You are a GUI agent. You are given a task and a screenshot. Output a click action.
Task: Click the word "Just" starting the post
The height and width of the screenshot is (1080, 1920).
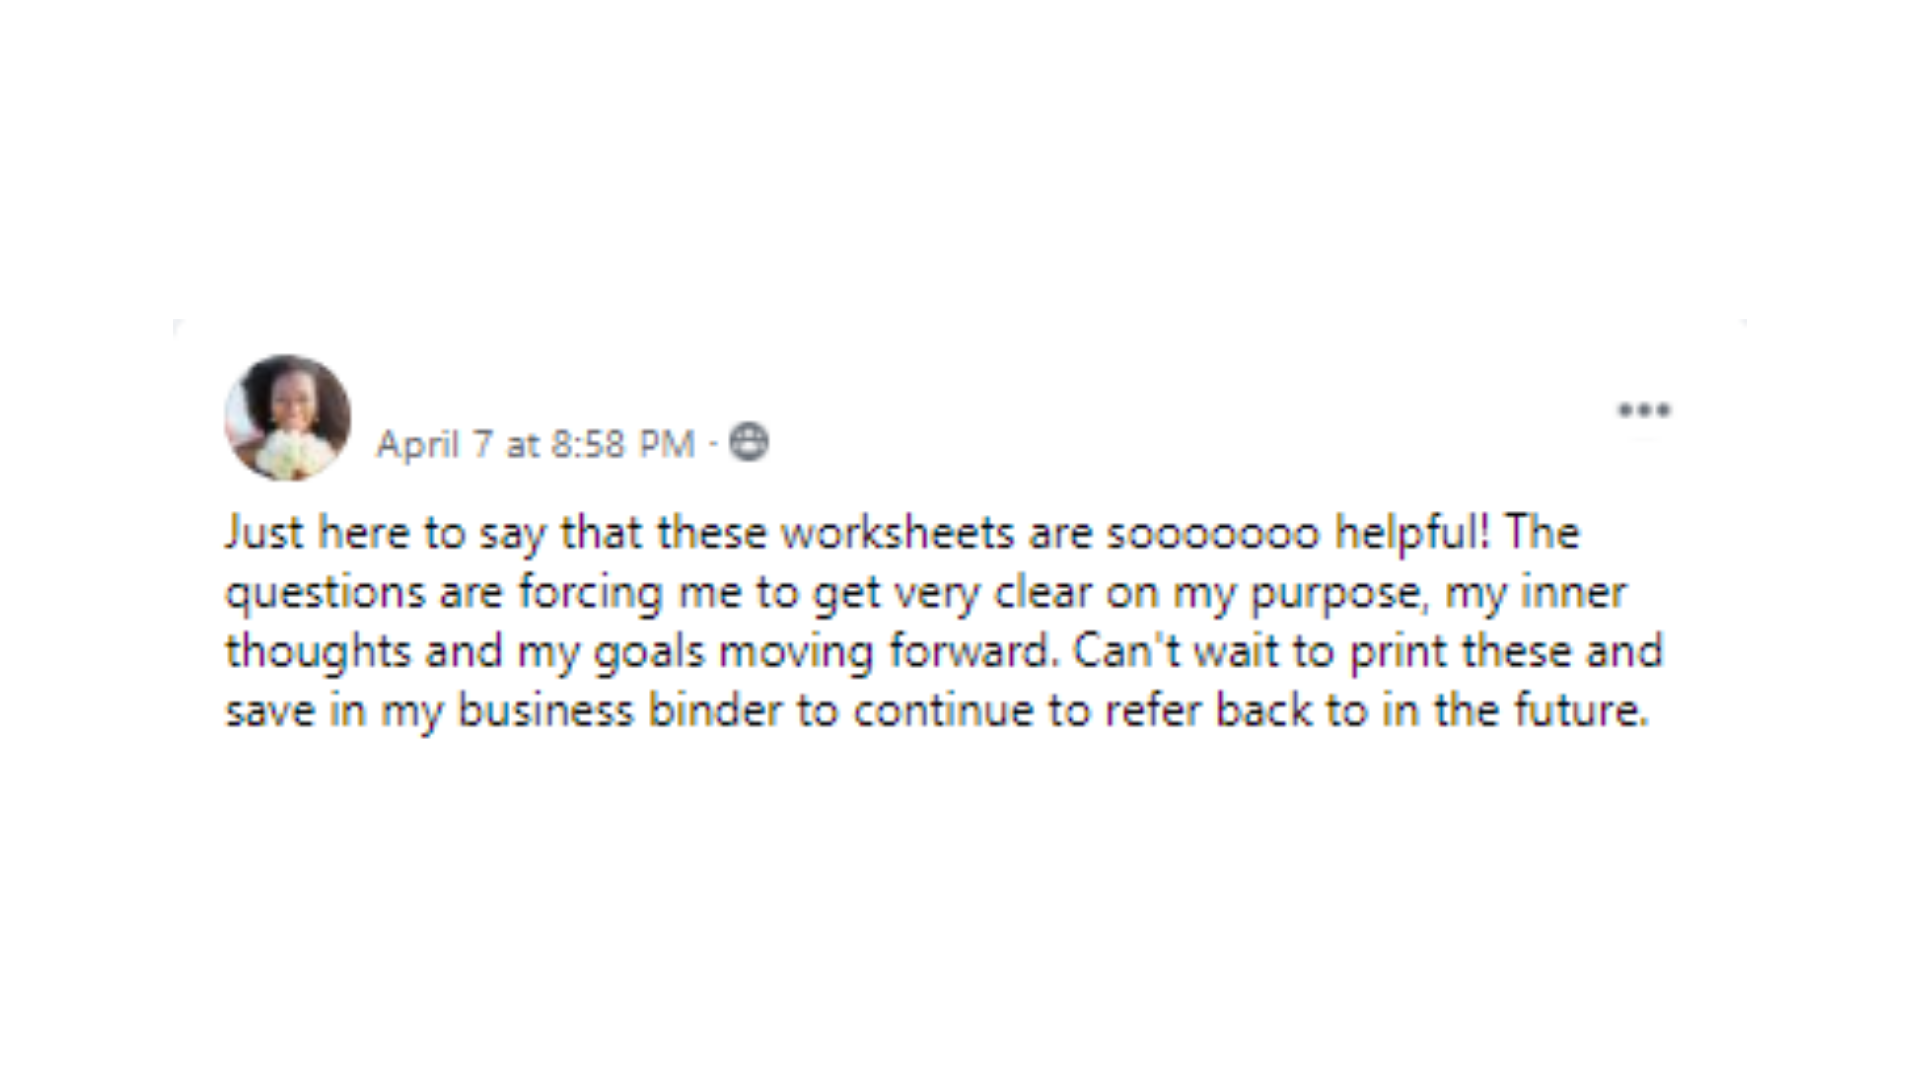[x=264, y=532]
